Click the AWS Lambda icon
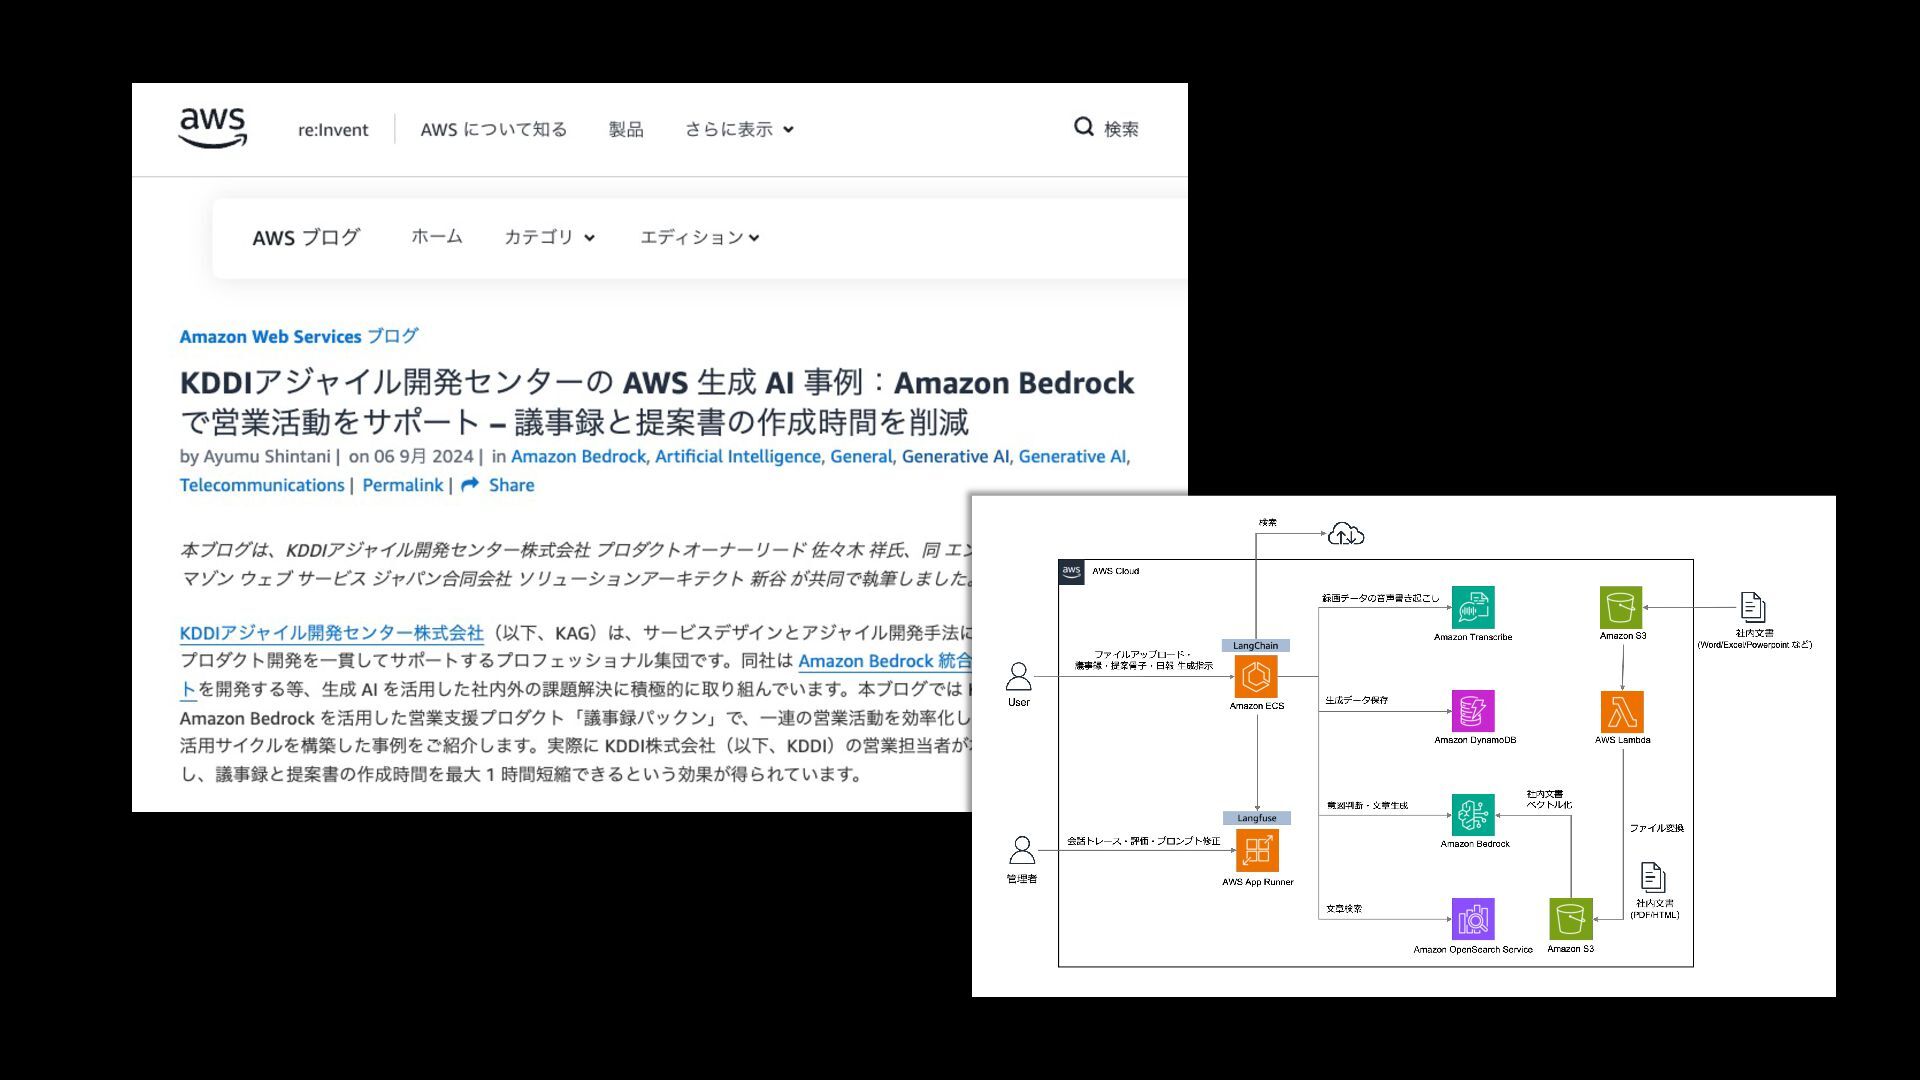This screenshot has width=1920, height=1080. tap(1621, 712)
